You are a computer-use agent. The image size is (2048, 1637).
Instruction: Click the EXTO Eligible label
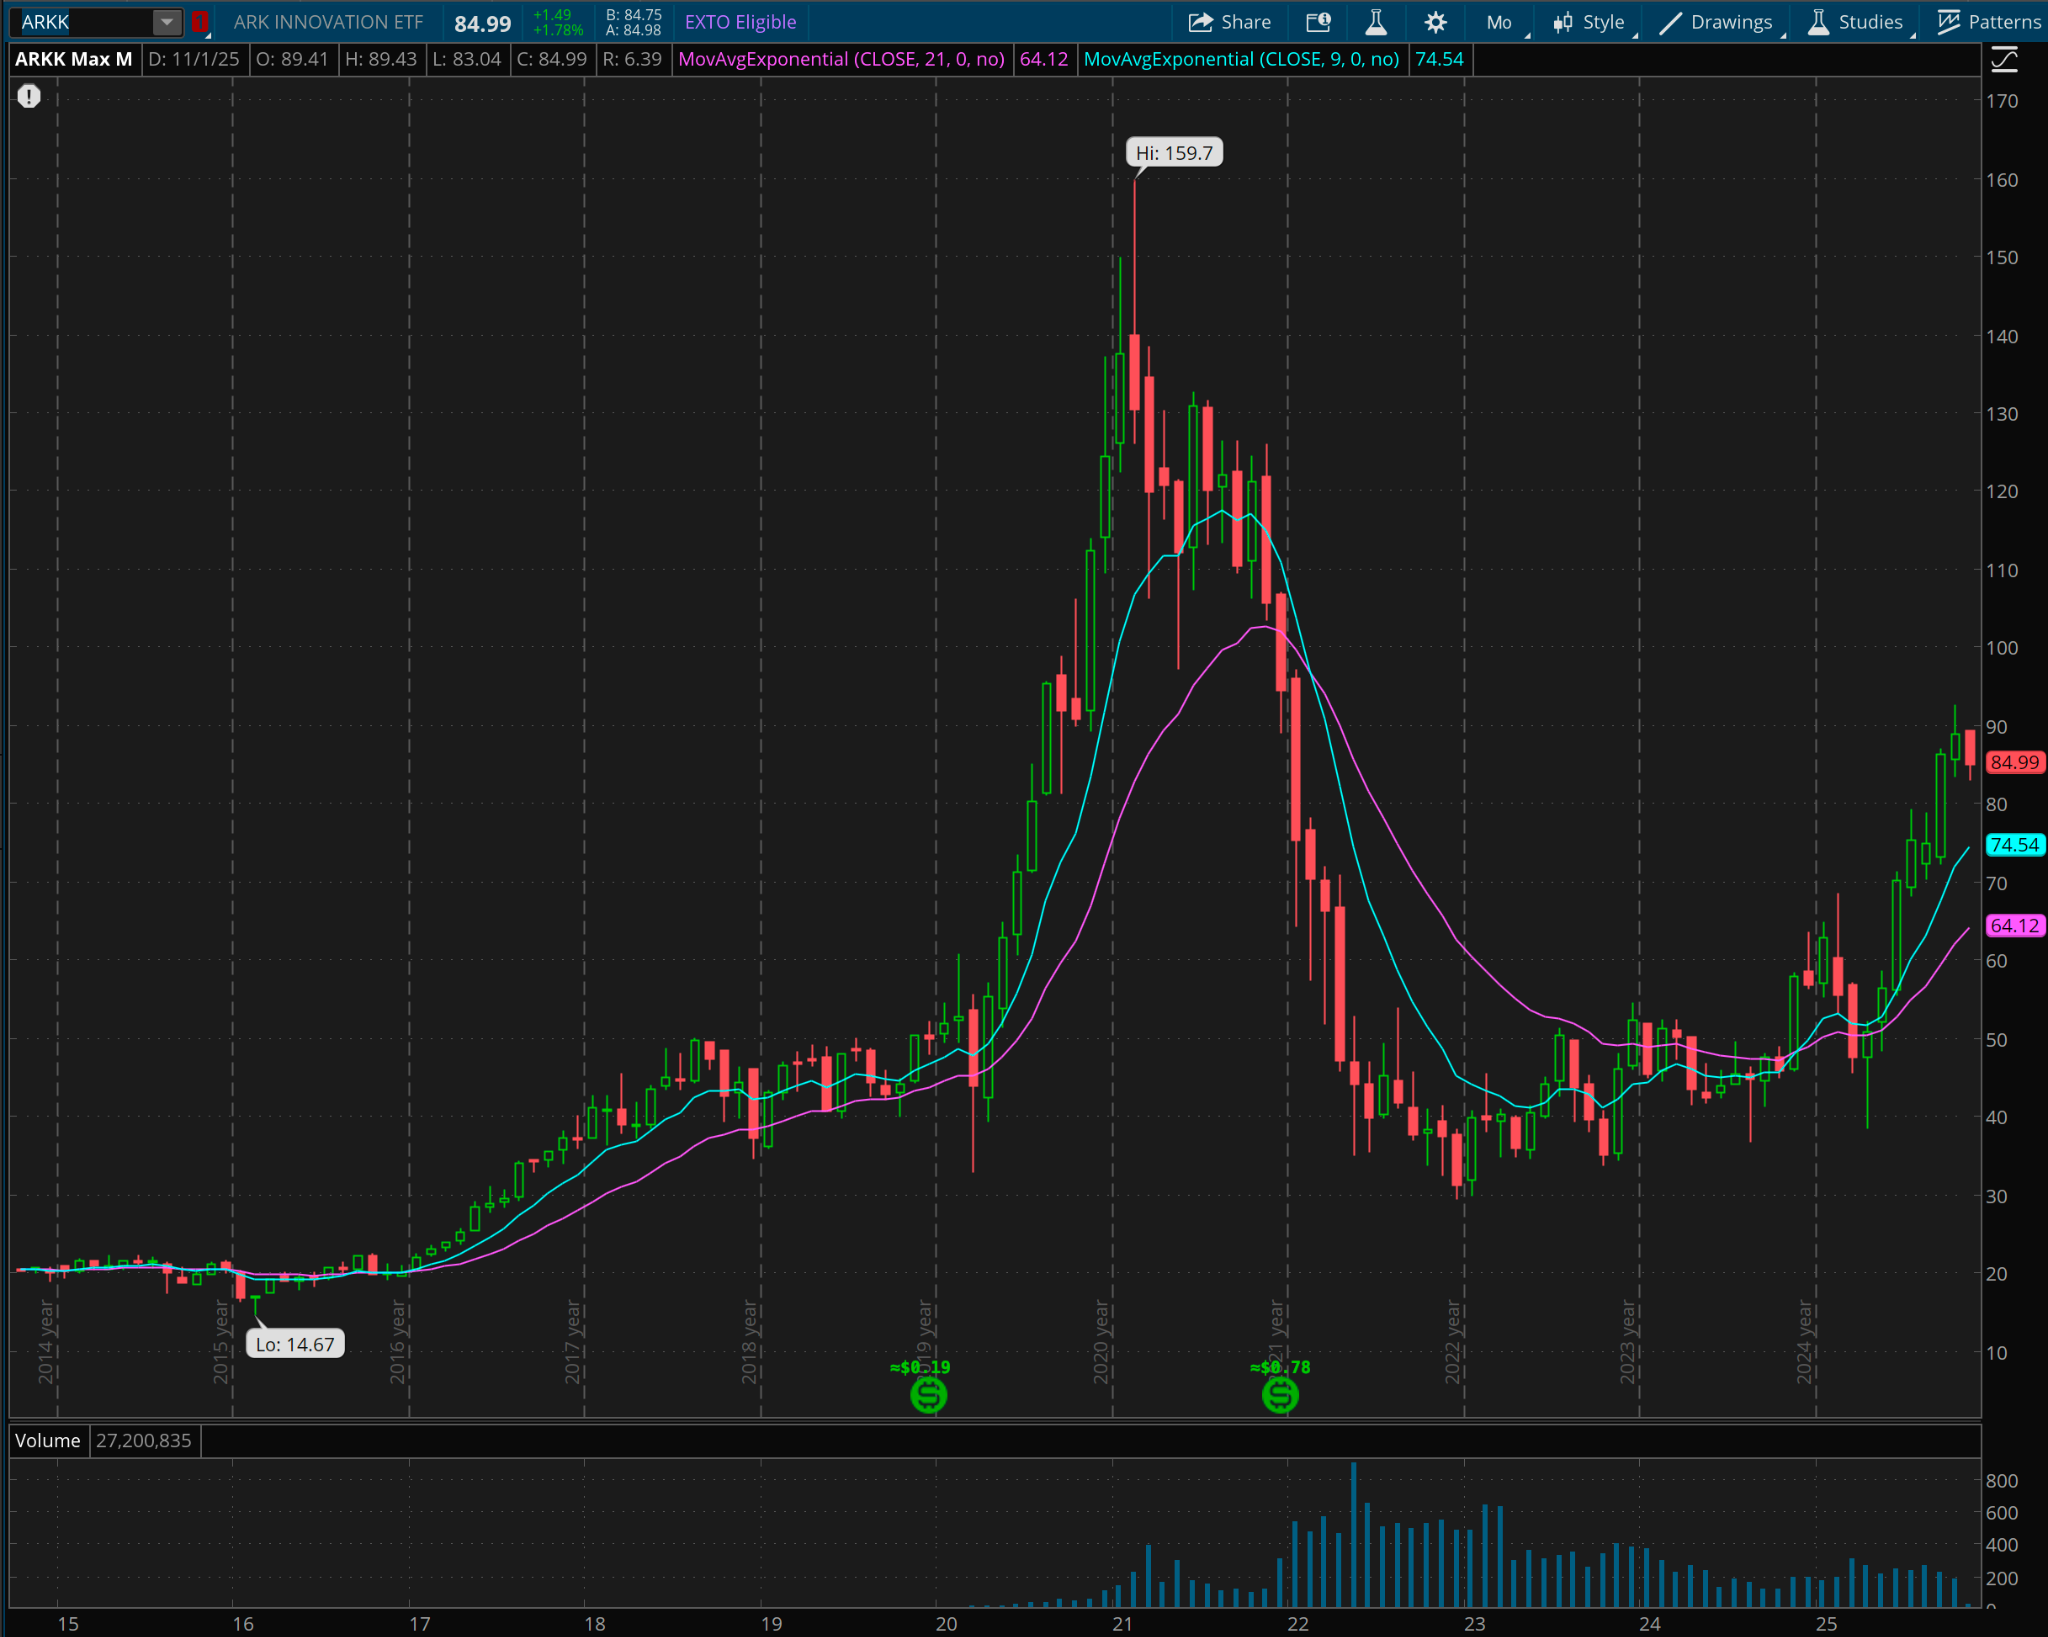click(740, 22)
